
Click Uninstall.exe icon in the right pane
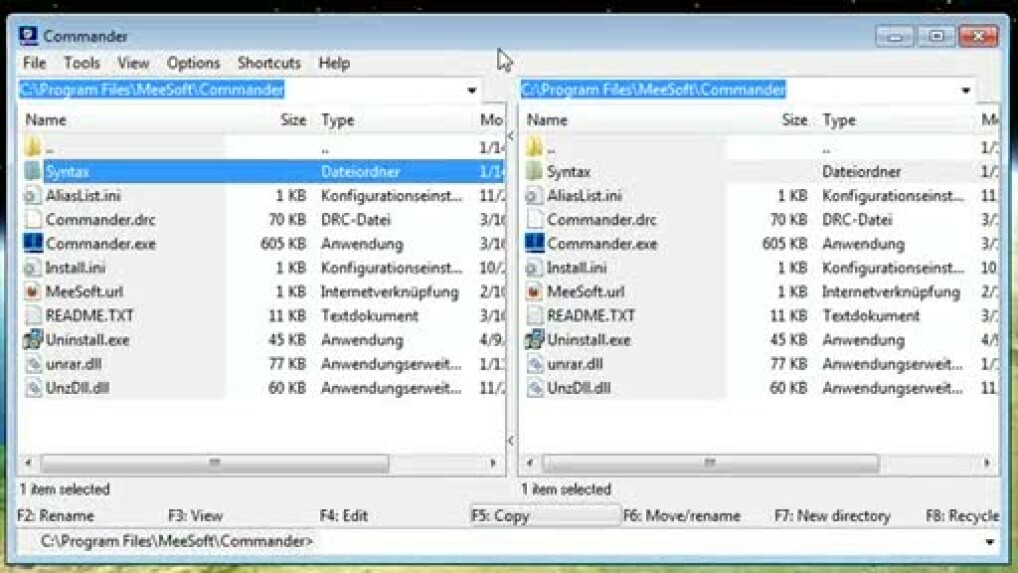534,340
